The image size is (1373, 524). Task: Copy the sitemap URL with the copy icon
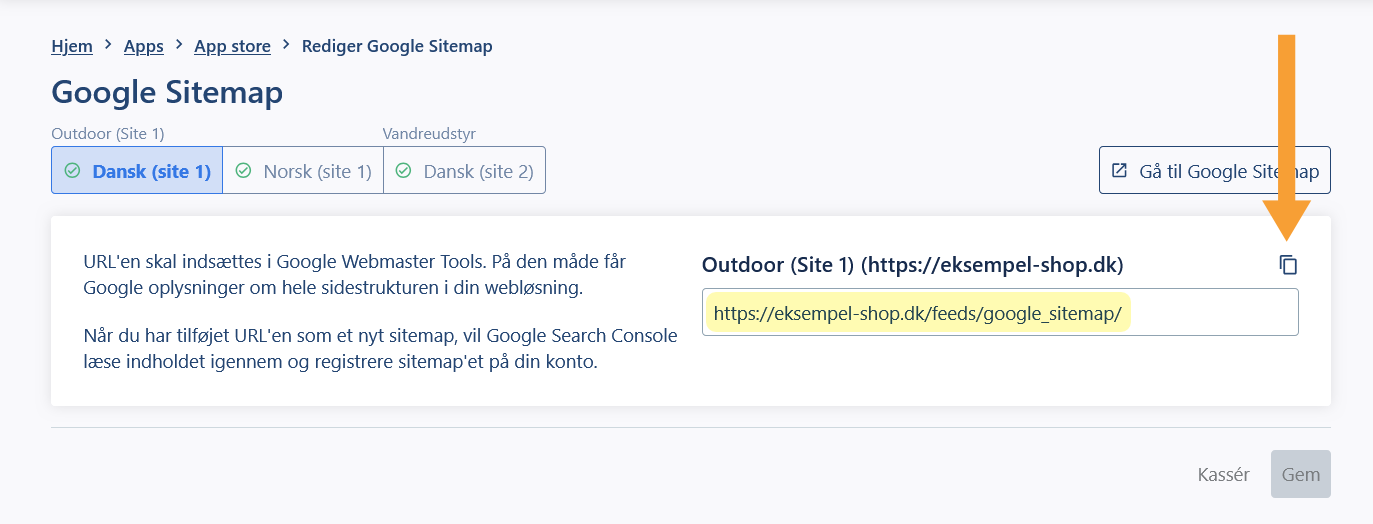coord(1288,265)
